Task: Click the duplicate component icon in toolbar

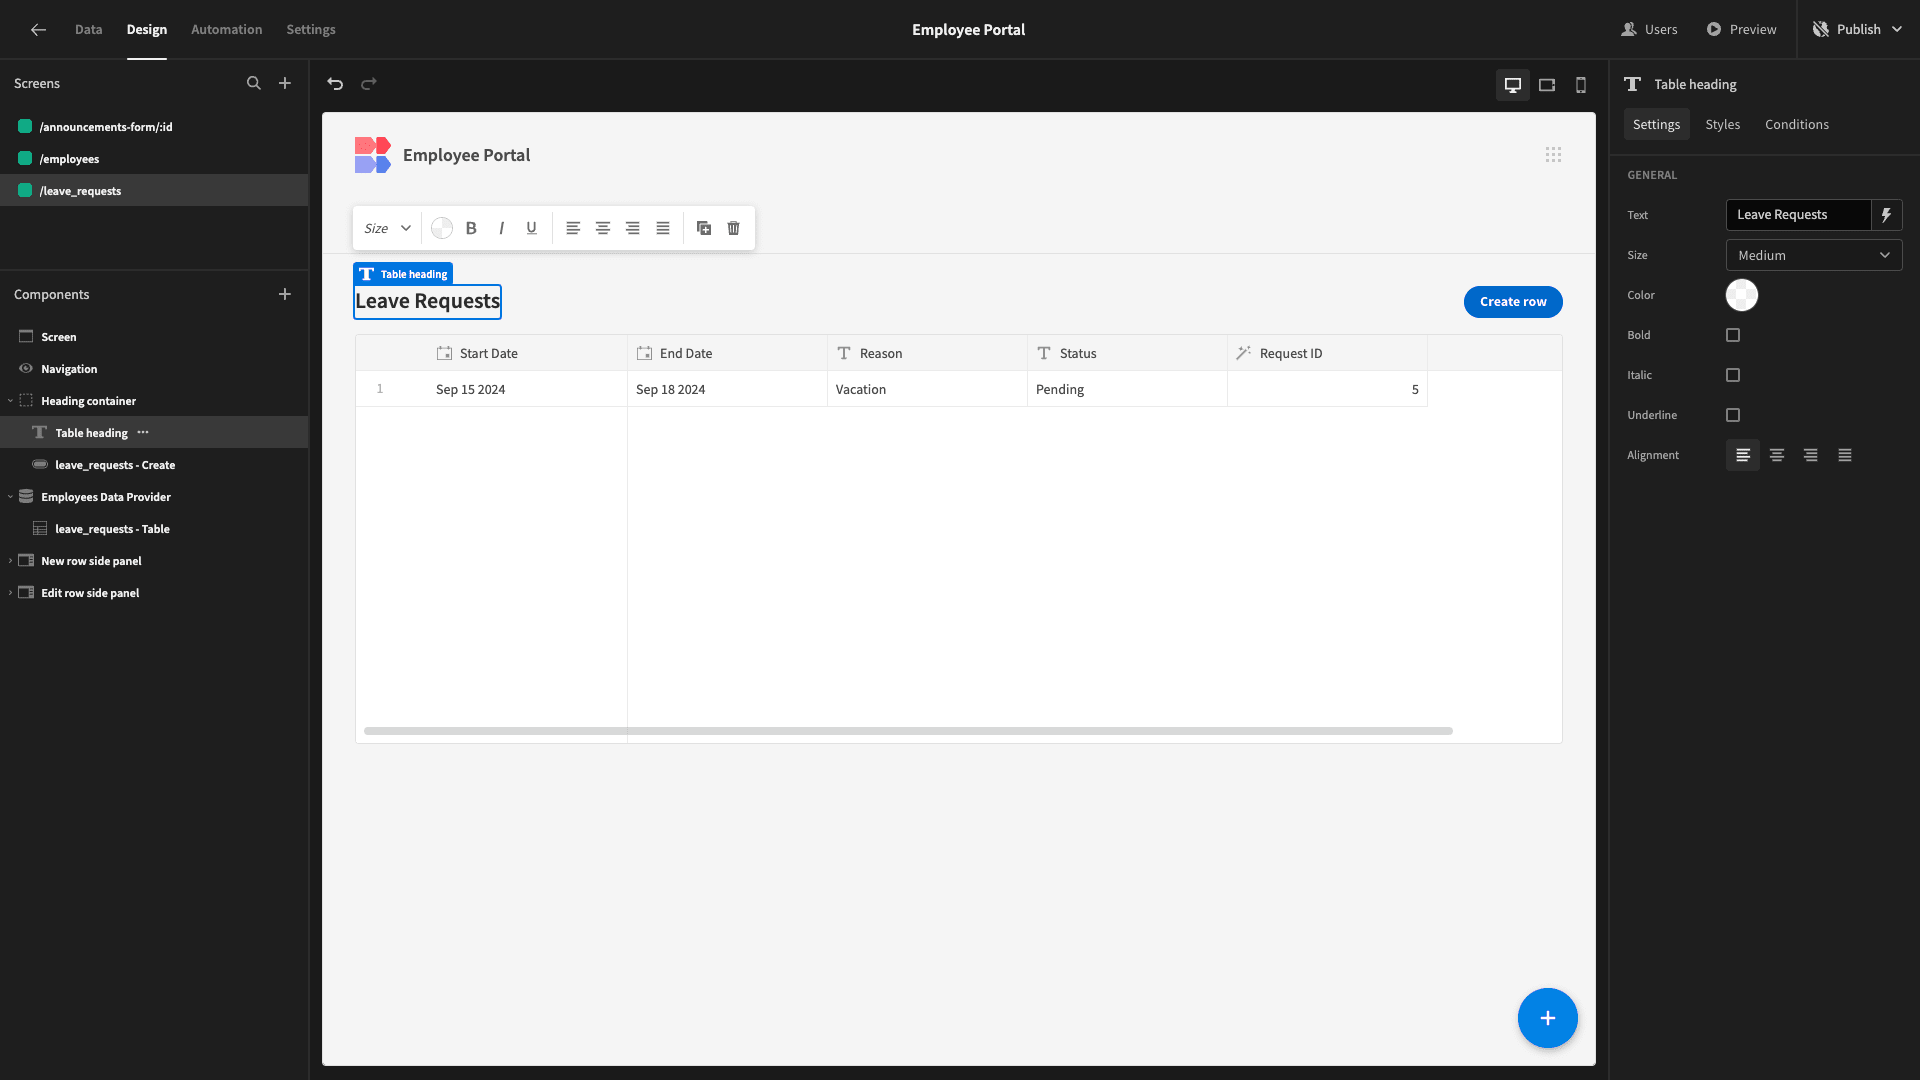Action: [x=704, y=228]
